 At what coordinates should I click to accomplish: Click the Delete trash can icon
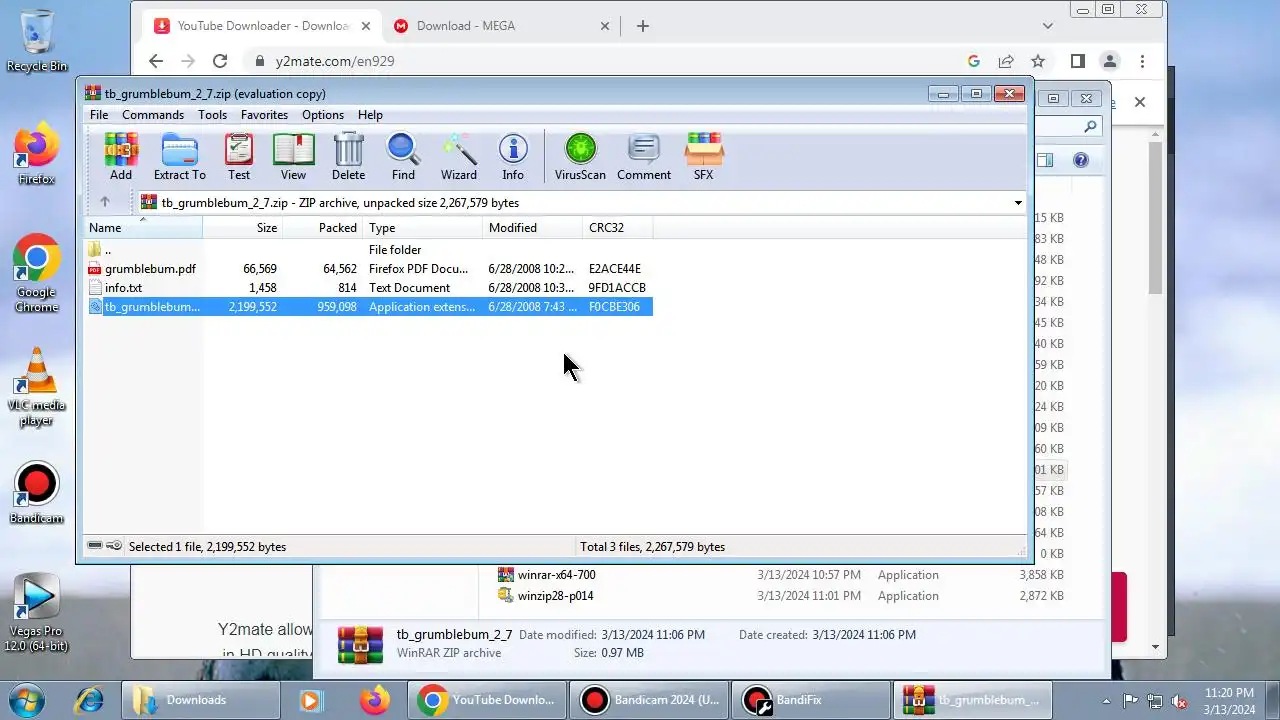348,157
